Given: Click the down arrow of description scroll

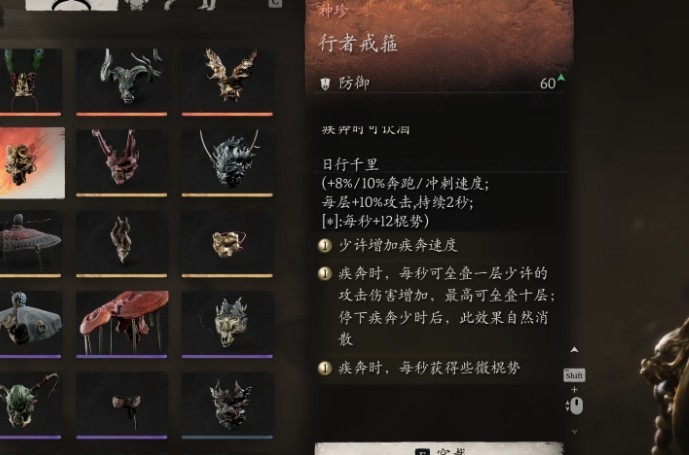Looking at the screenshot, I should tap(574, 432).
